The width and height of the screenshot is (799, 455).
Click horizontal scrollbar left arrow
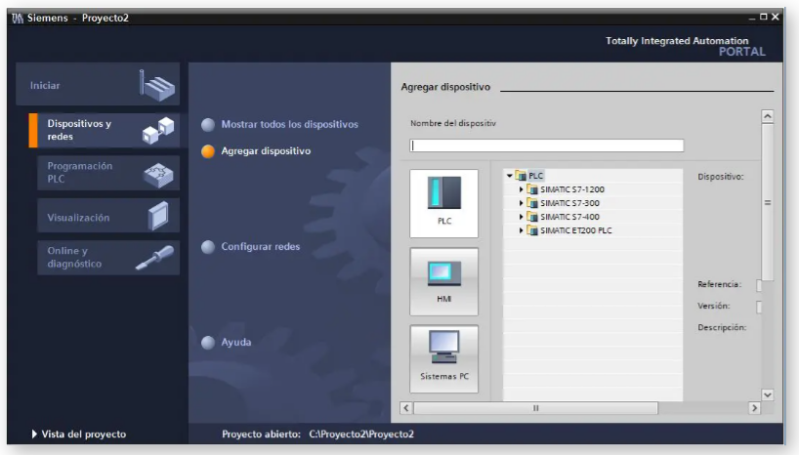pos(406,408)
